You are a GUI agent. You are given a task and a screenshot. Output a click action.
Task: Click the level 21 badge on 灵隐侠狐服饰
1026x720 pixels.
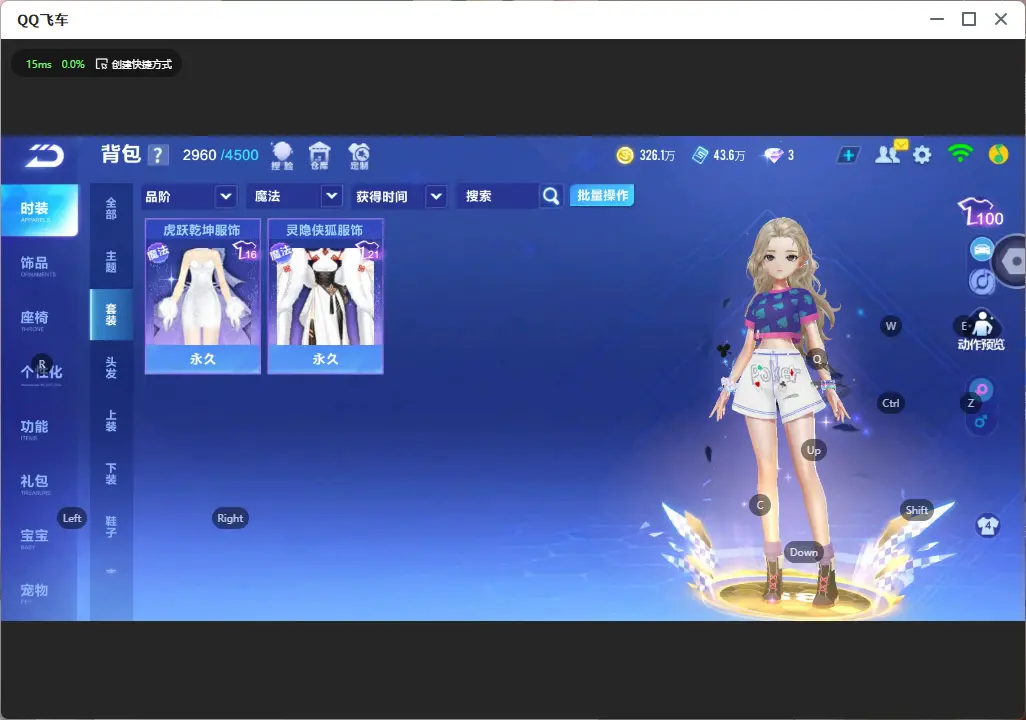[368, 251]
